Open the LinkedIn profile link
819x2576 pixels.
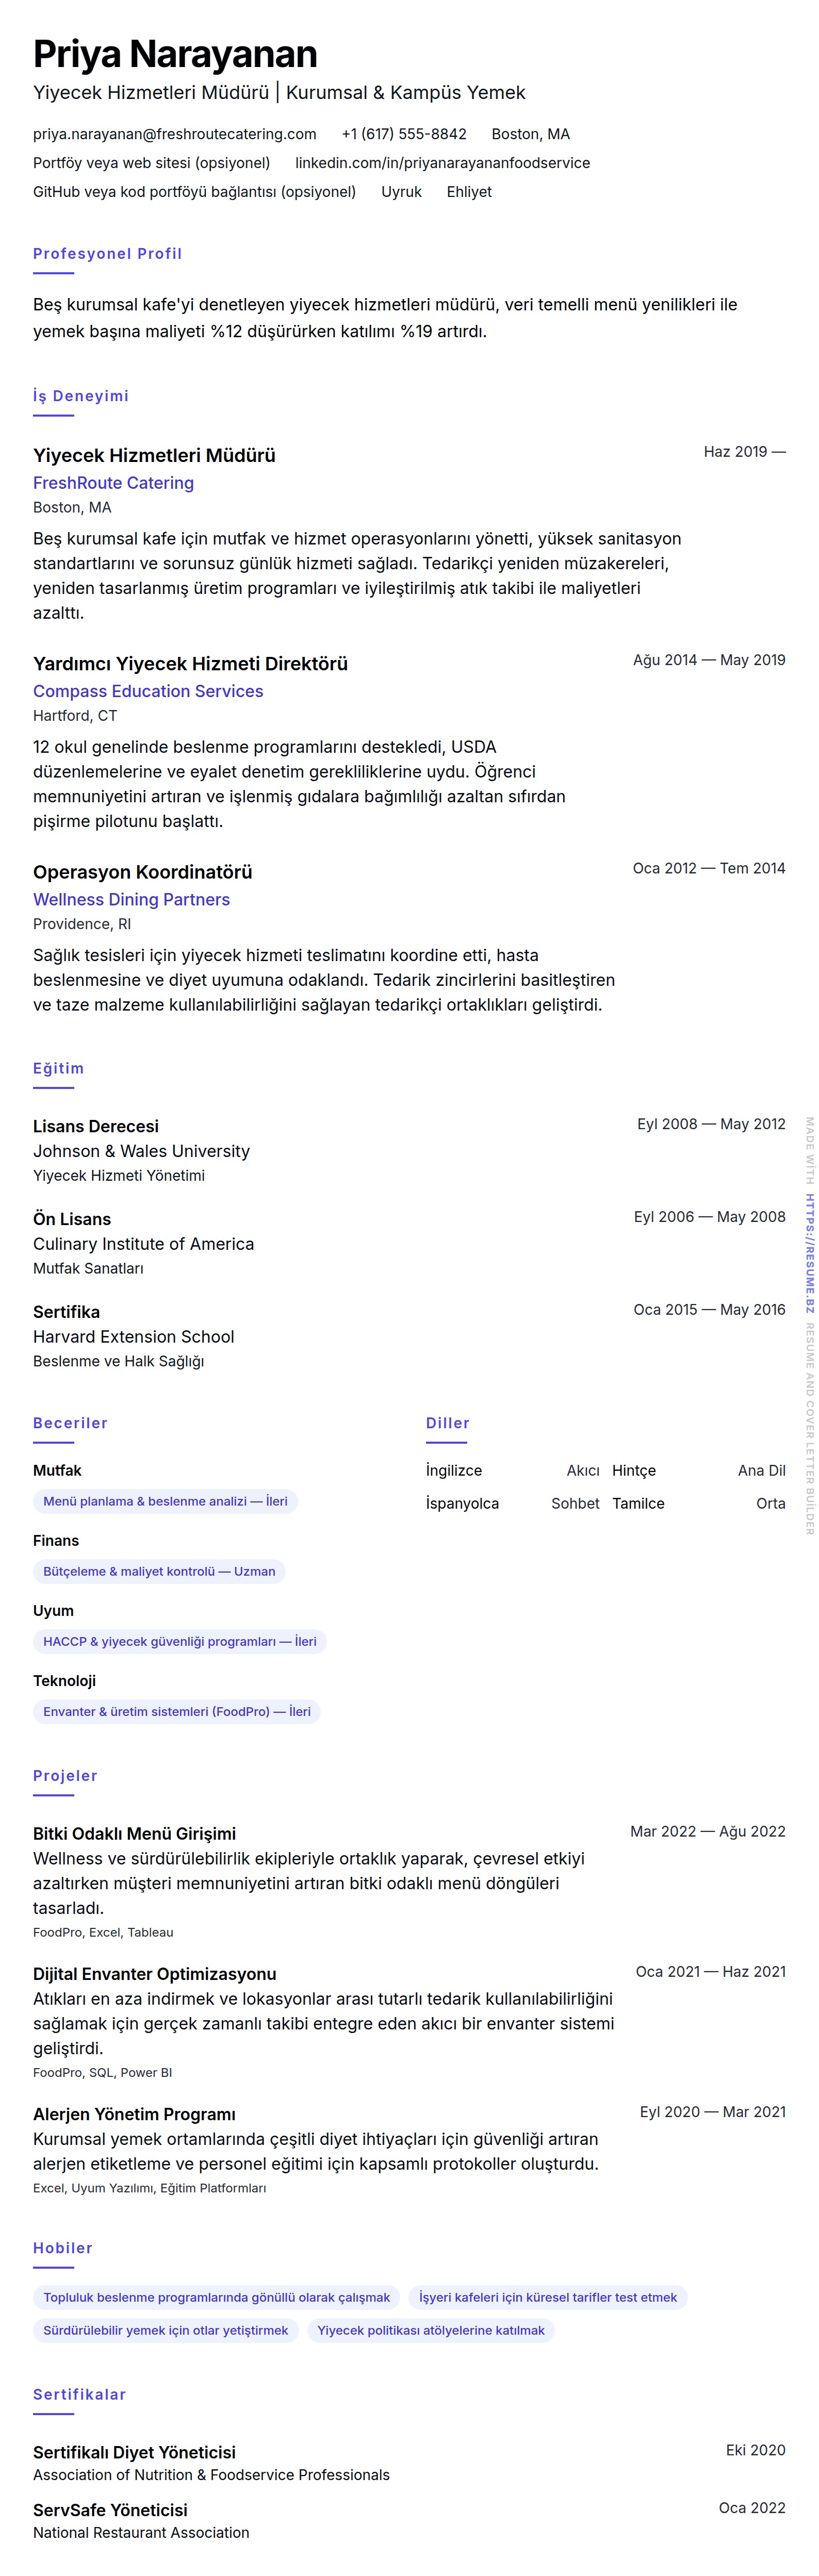pyautogui.click(x=442, y=163)
